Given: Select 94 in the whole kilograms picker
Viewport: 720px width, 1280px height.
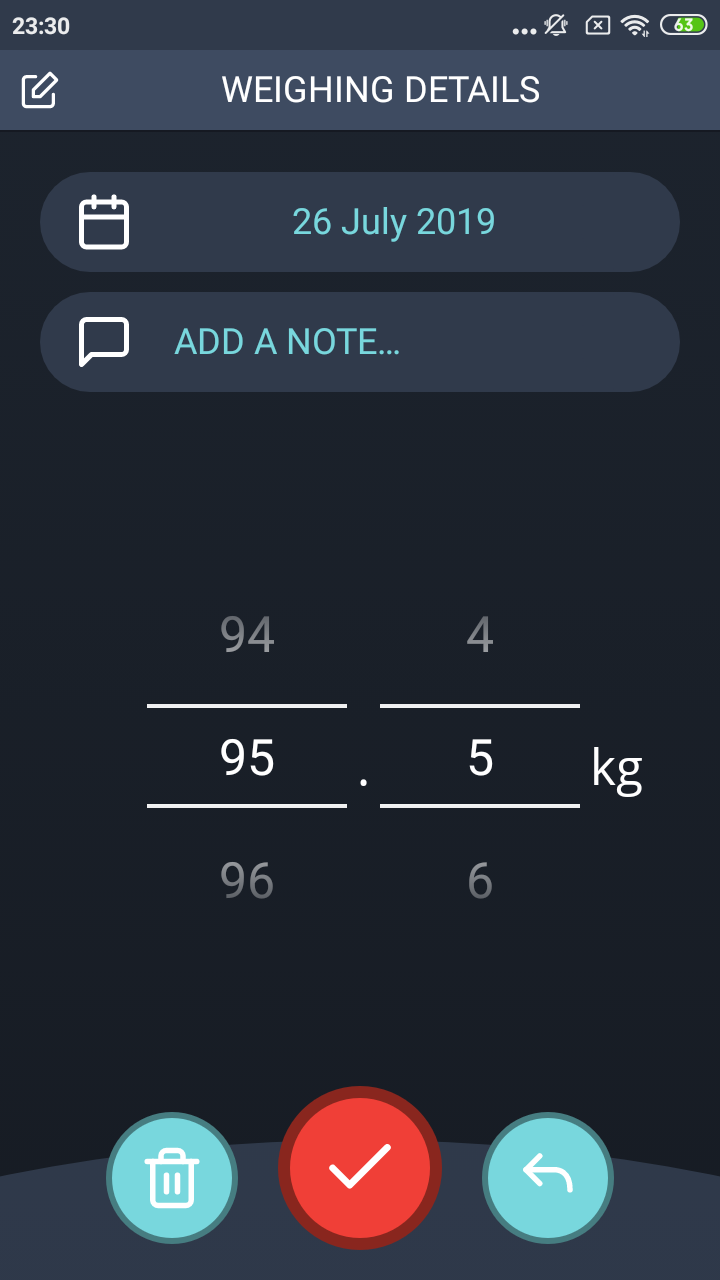Looking at the screenshot, I should (x=247, y=635).
